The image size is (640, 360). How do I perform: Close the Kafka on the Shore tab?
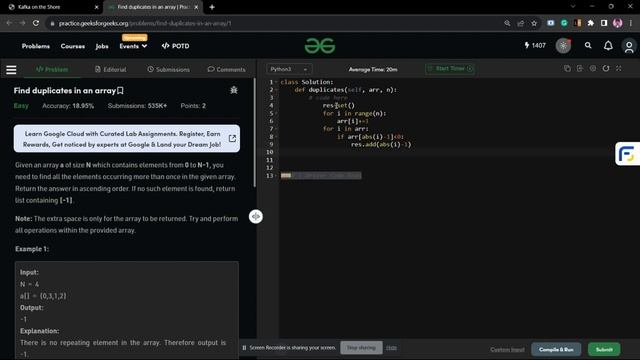pos(96,7)
